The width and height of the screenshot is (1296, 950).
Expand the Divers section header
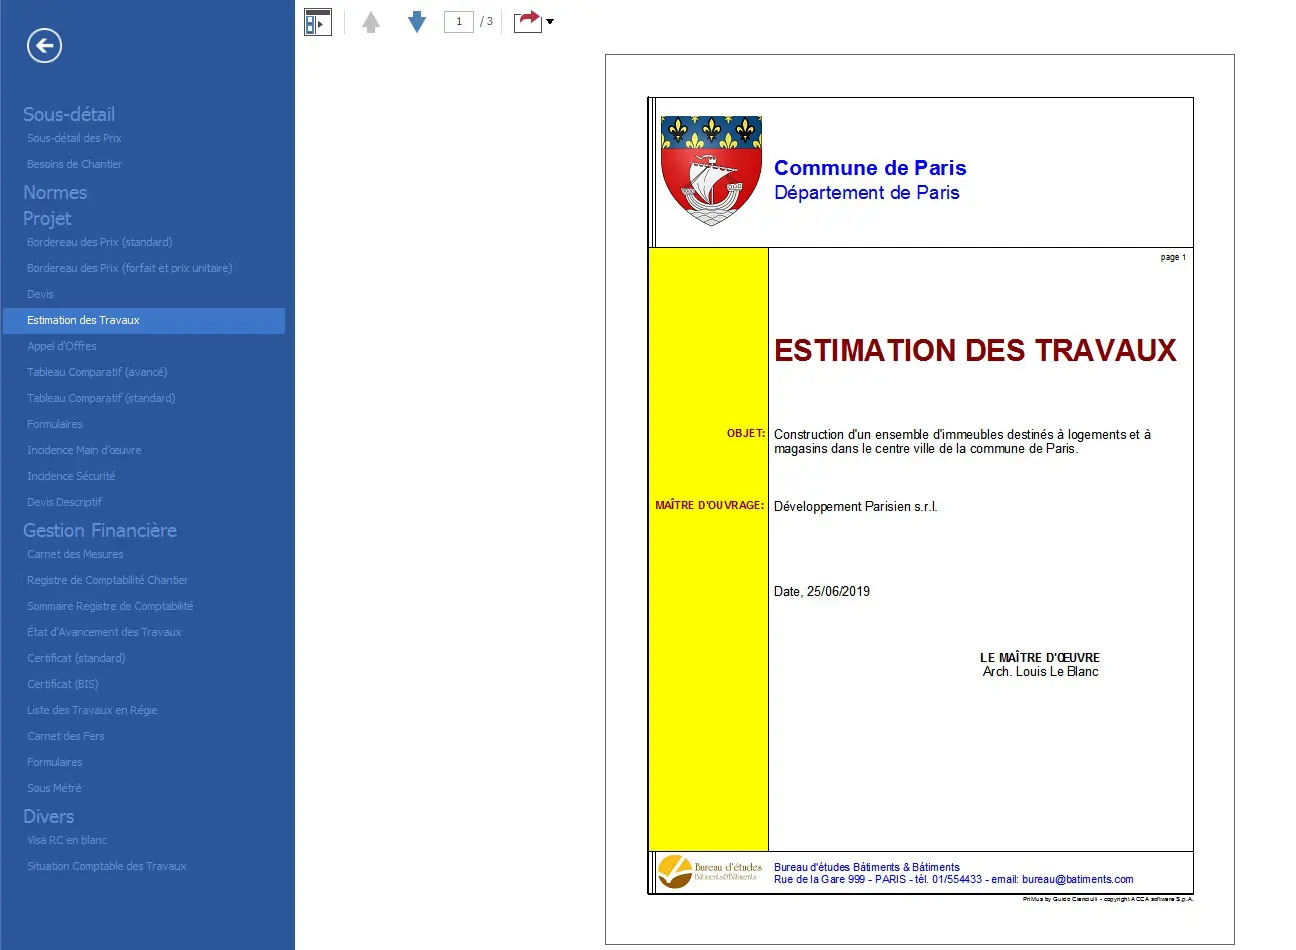[x=48, y=816]
